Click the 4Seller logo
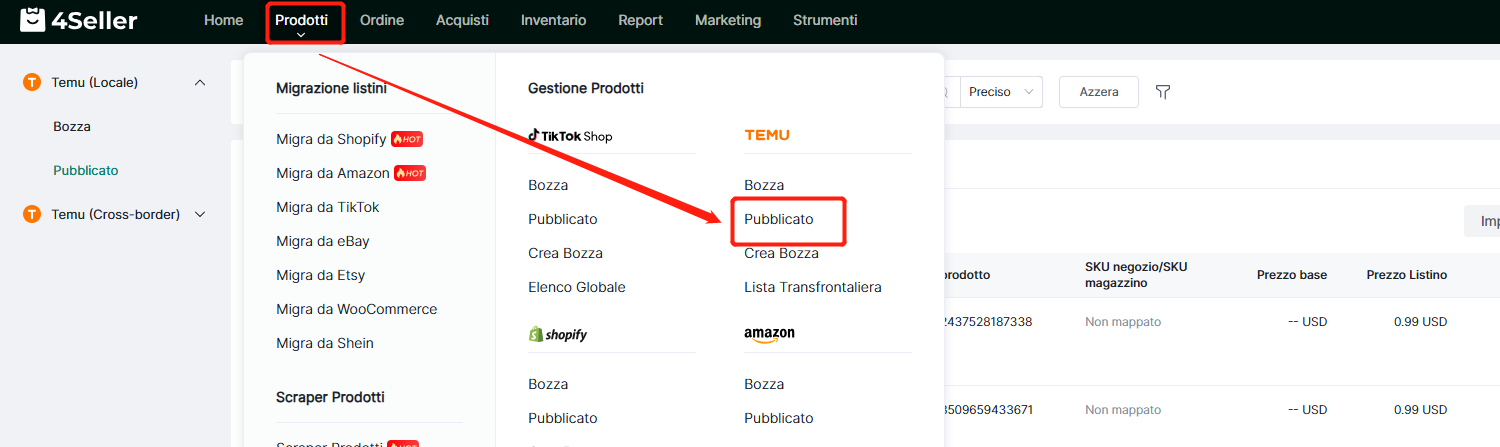This screenshot has width=1500, height=447. tap(79, 20)
